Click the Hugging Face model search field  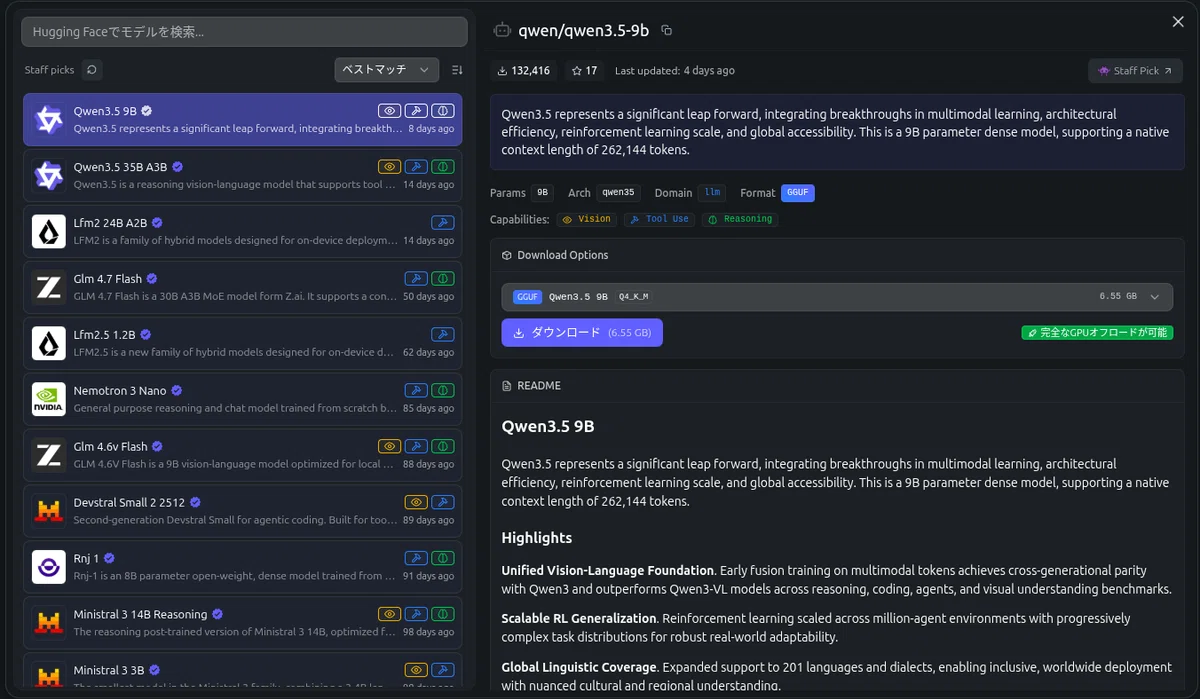coord(245,32)
